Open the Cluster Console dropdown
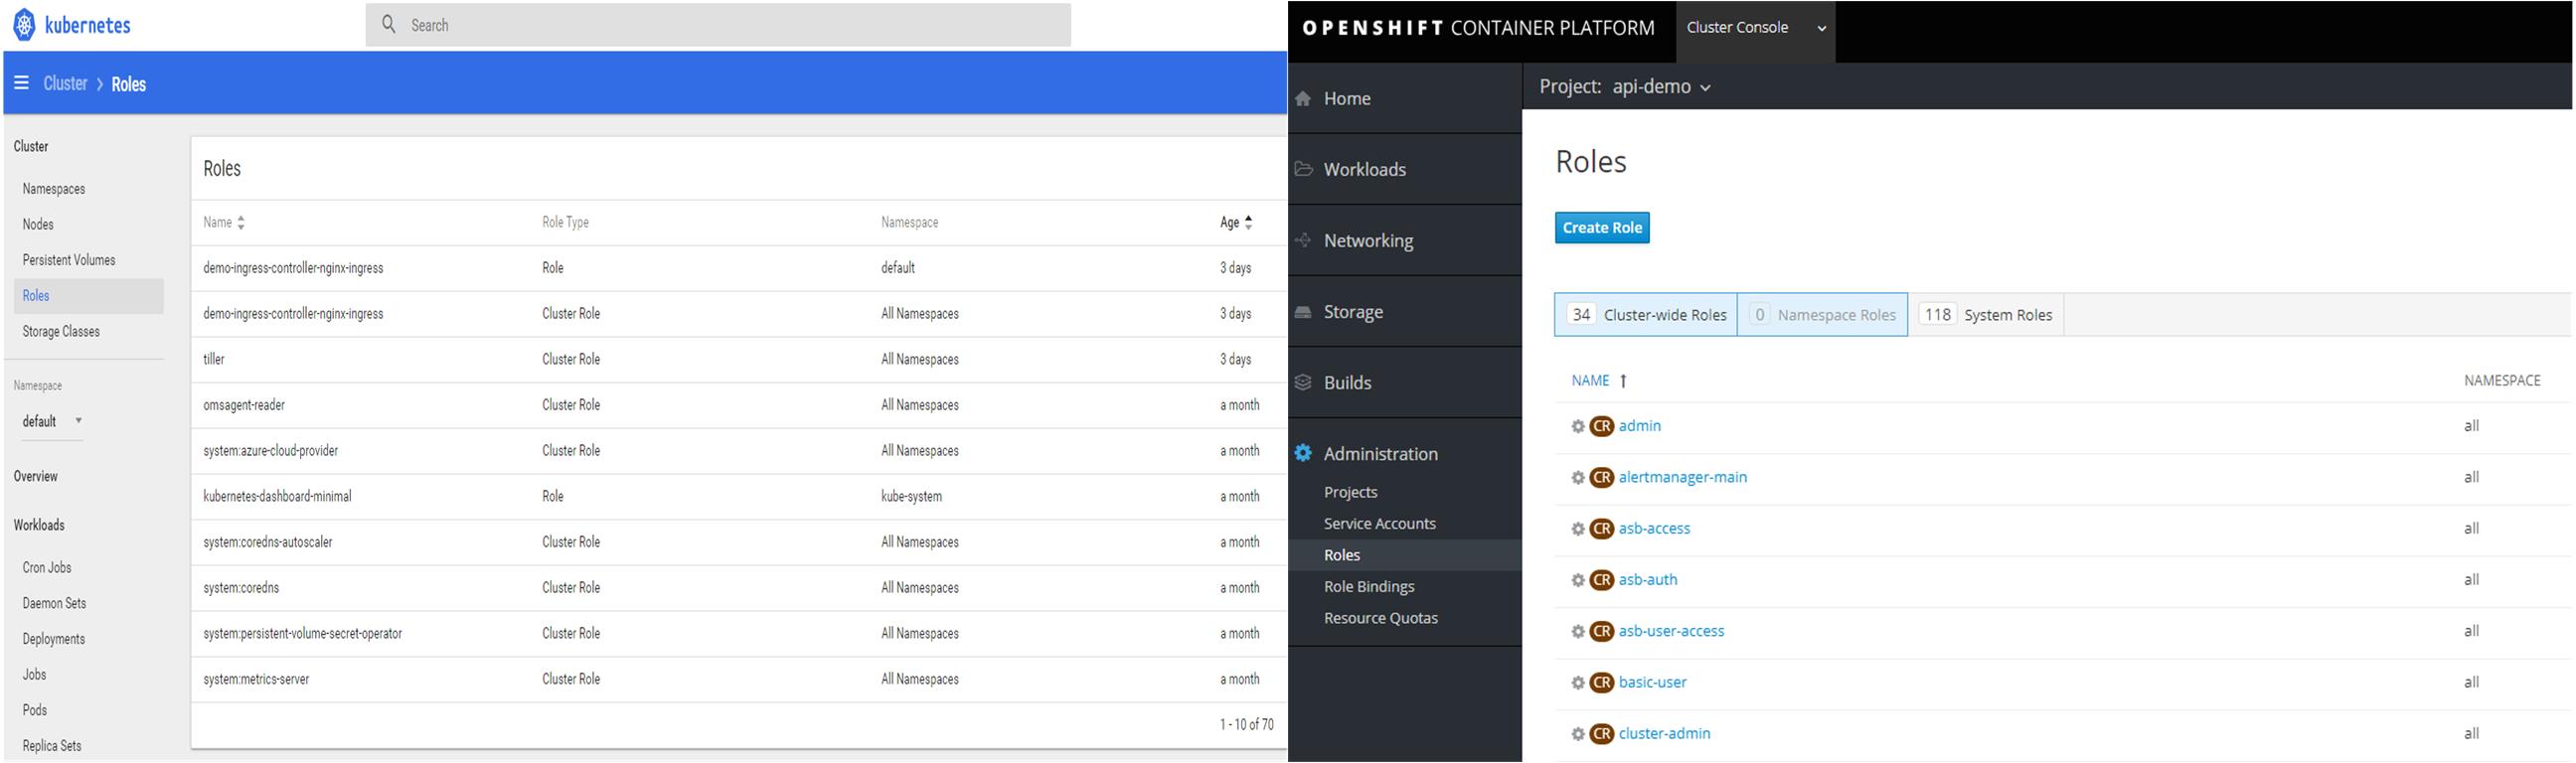This screenshot has width=2576, height=763. 1756,28
